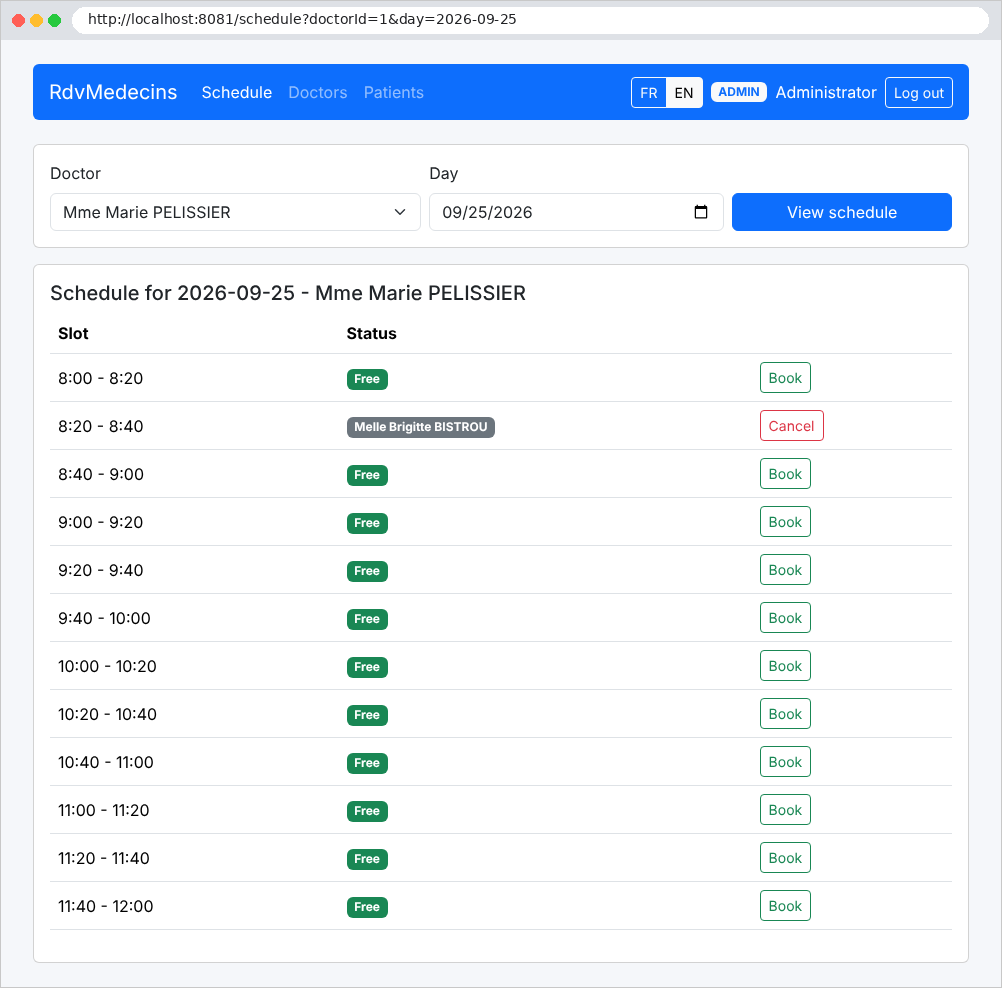Cancel Brigitte BISTROU's 8:20 appointment
Image resolution: width=1002 pixels, height=988 pixels.
coord(791,426)
